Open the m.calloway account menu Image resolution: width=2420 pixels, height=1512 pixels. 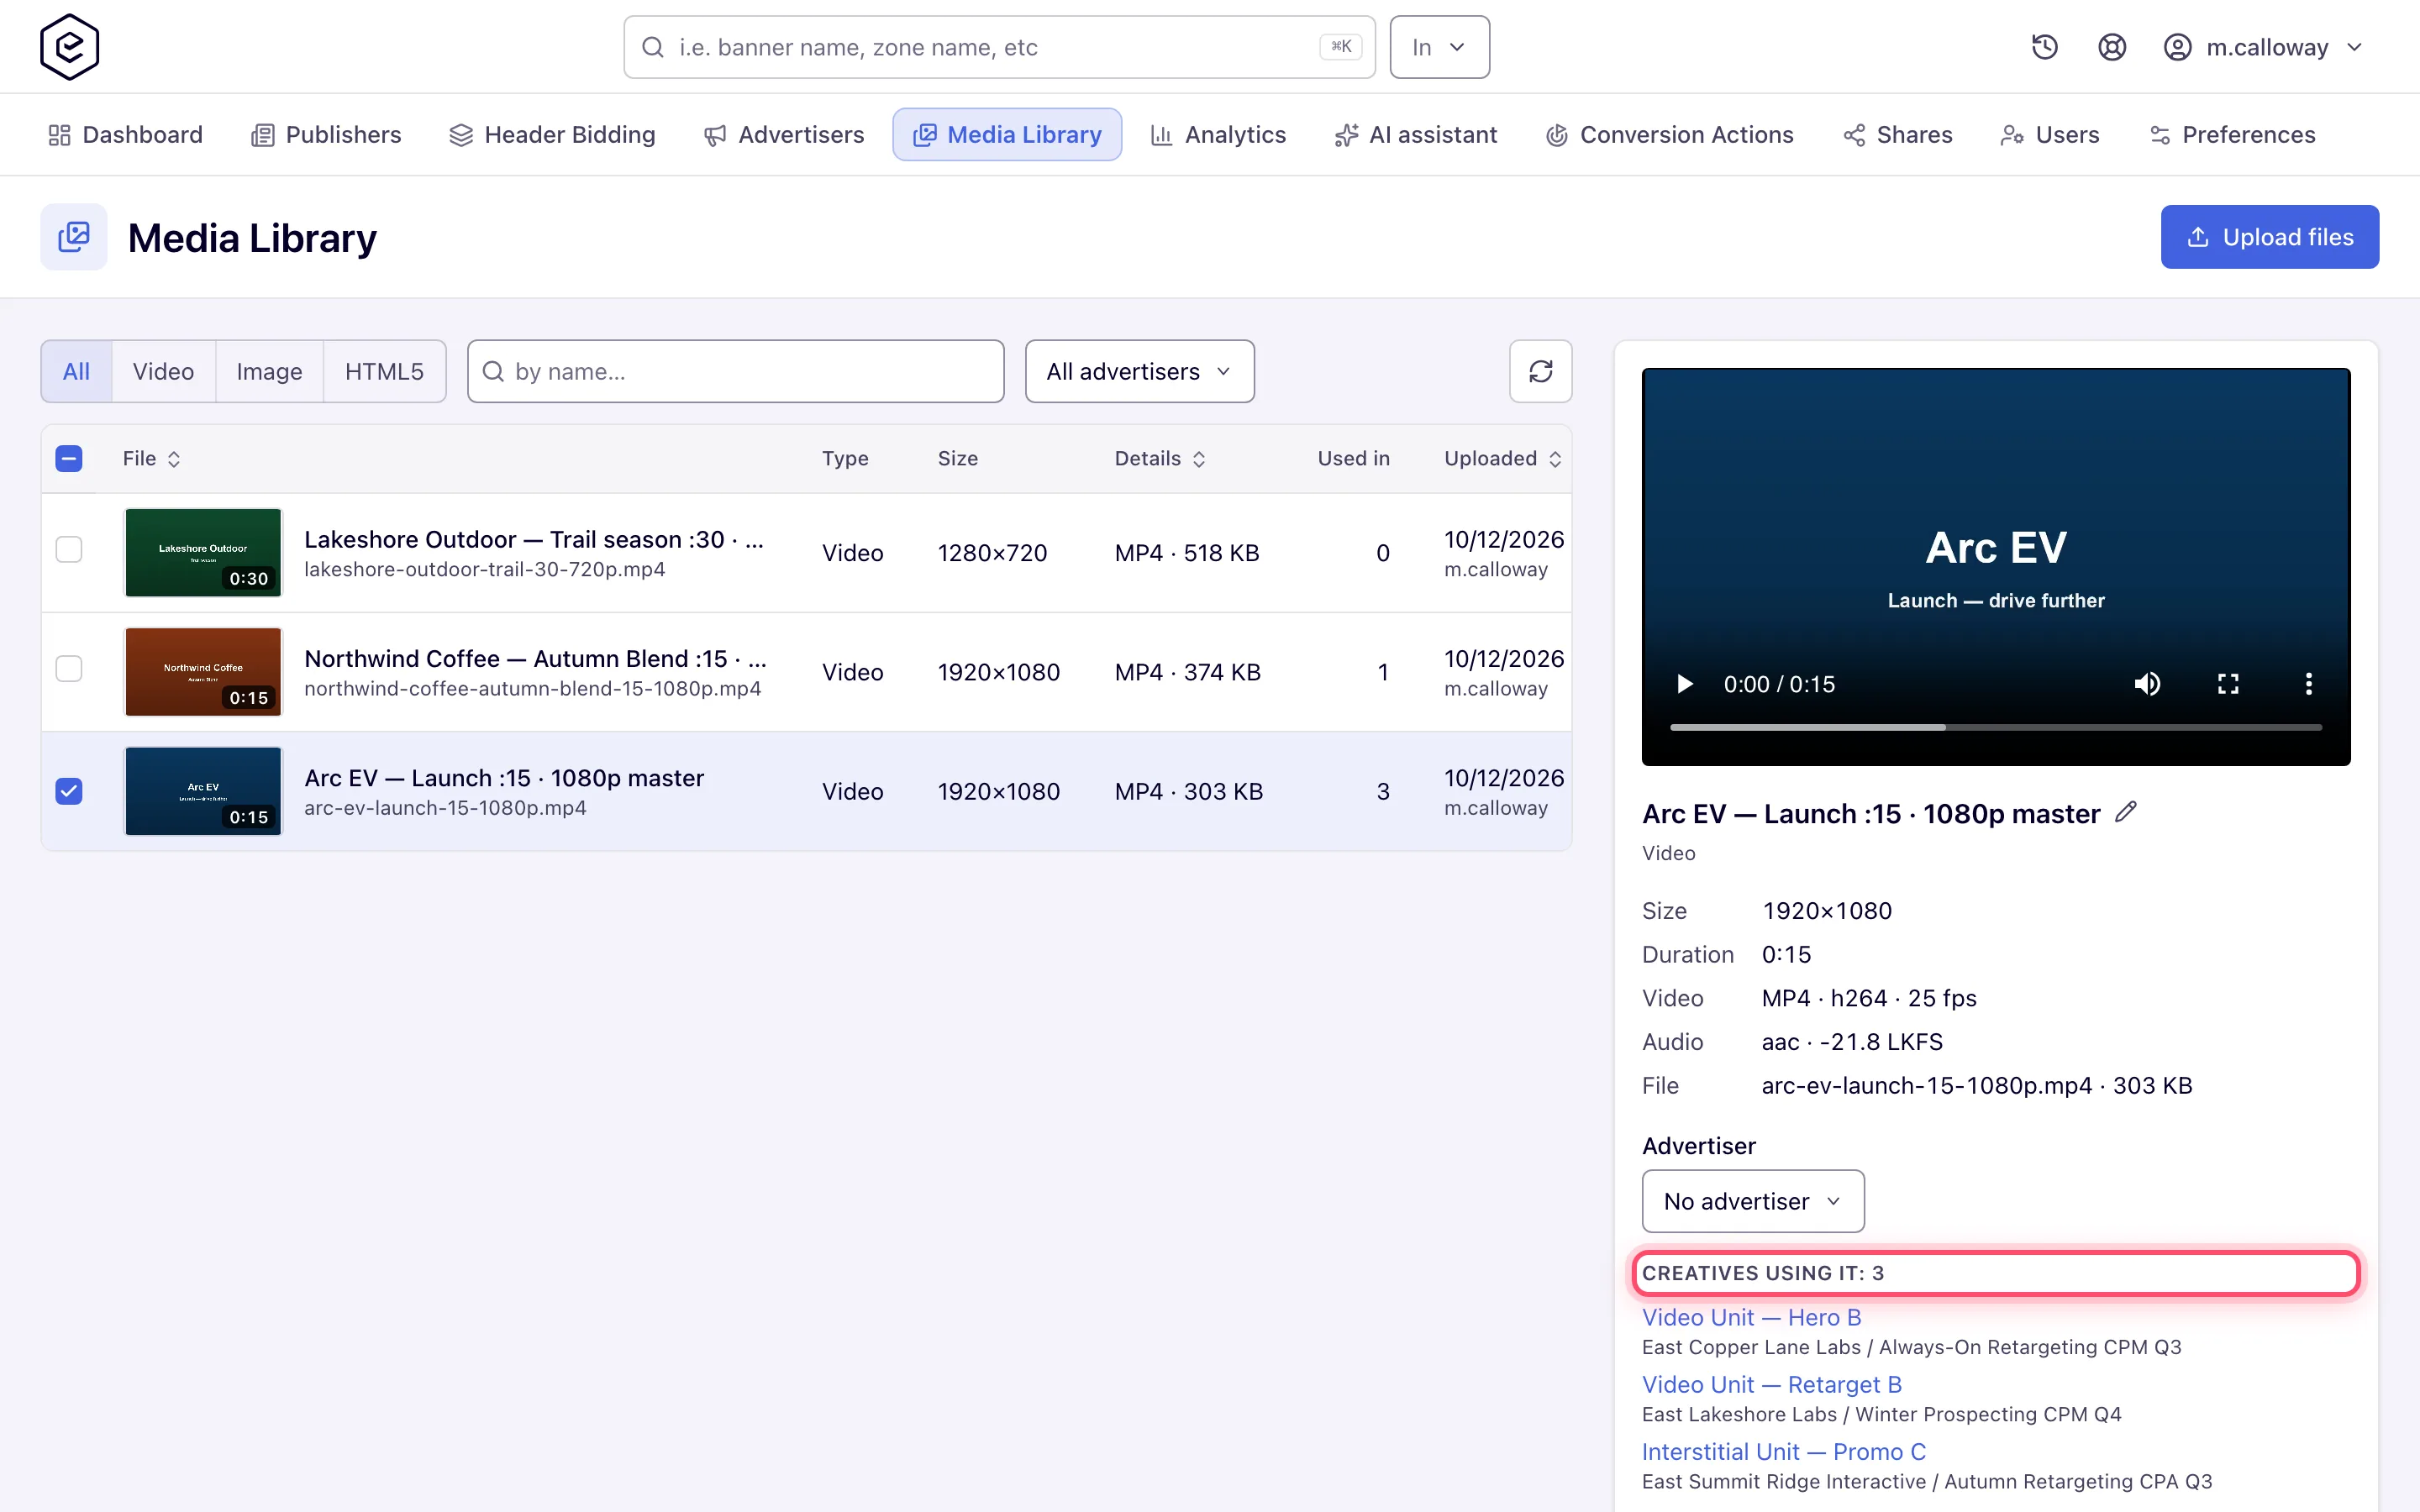tap(2262, 47)
